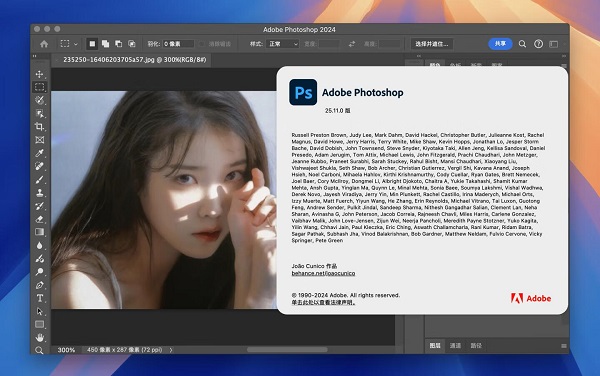
Task: Click the 羽化 feather input field
Action: click(178, 44)
